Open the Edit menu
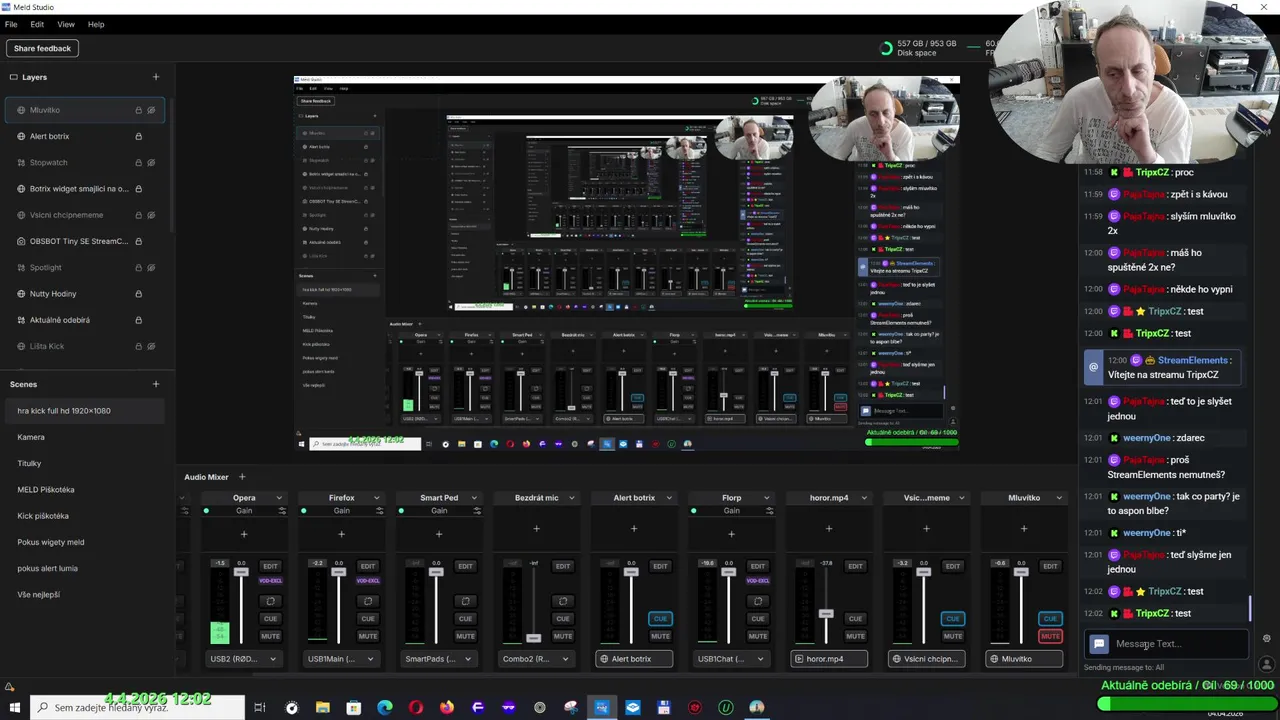This screenshot has height=720, width=1280. click(37, 24)
